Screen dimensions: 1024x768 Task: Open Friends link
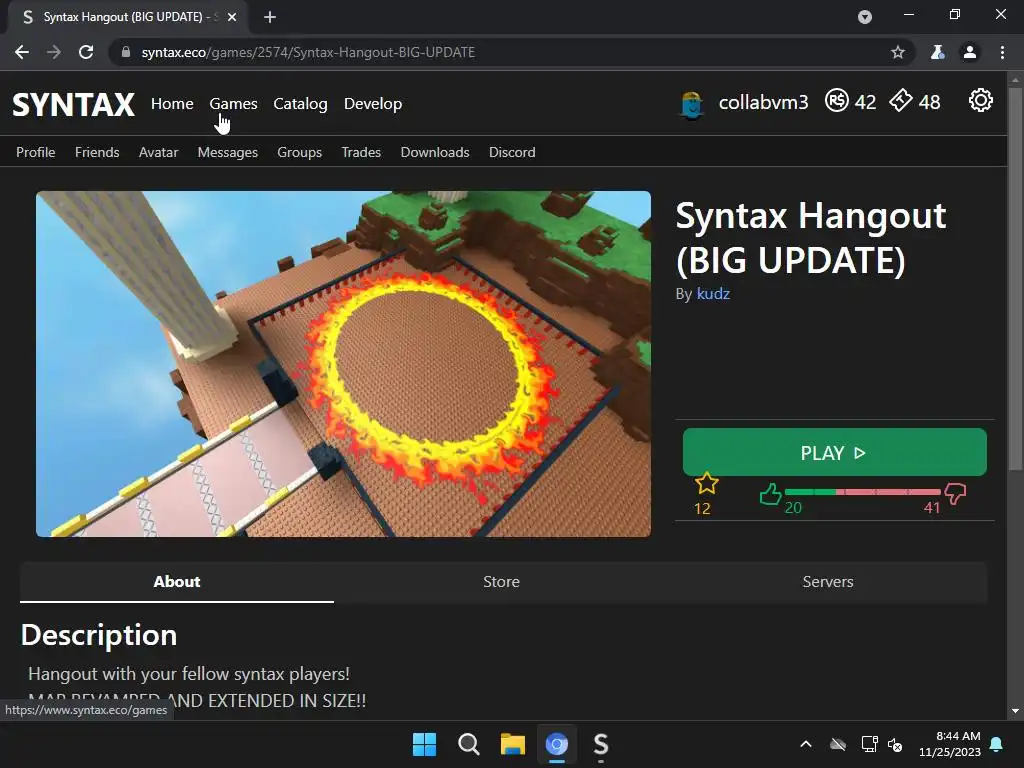click(97, 152)
